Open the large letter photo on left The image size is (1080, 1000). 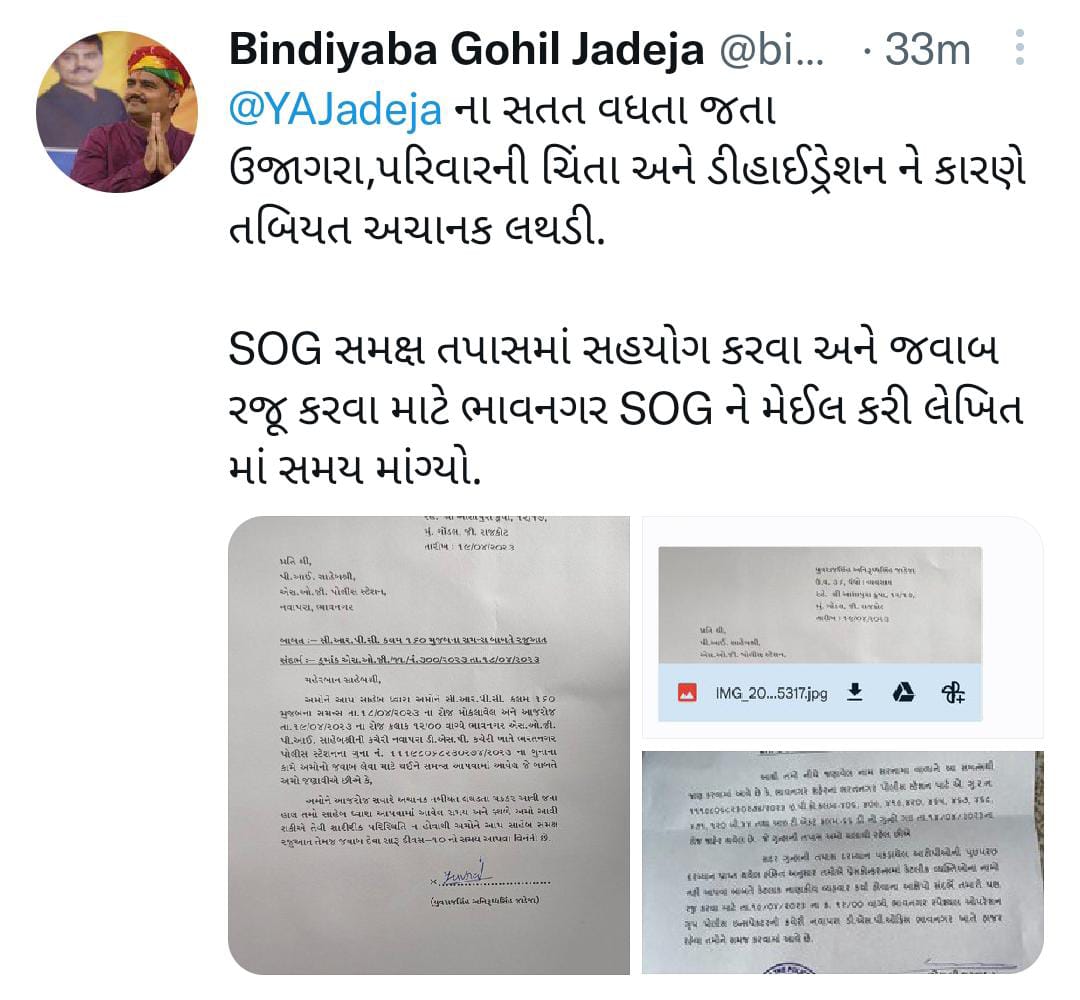click(x=428, y=745)
